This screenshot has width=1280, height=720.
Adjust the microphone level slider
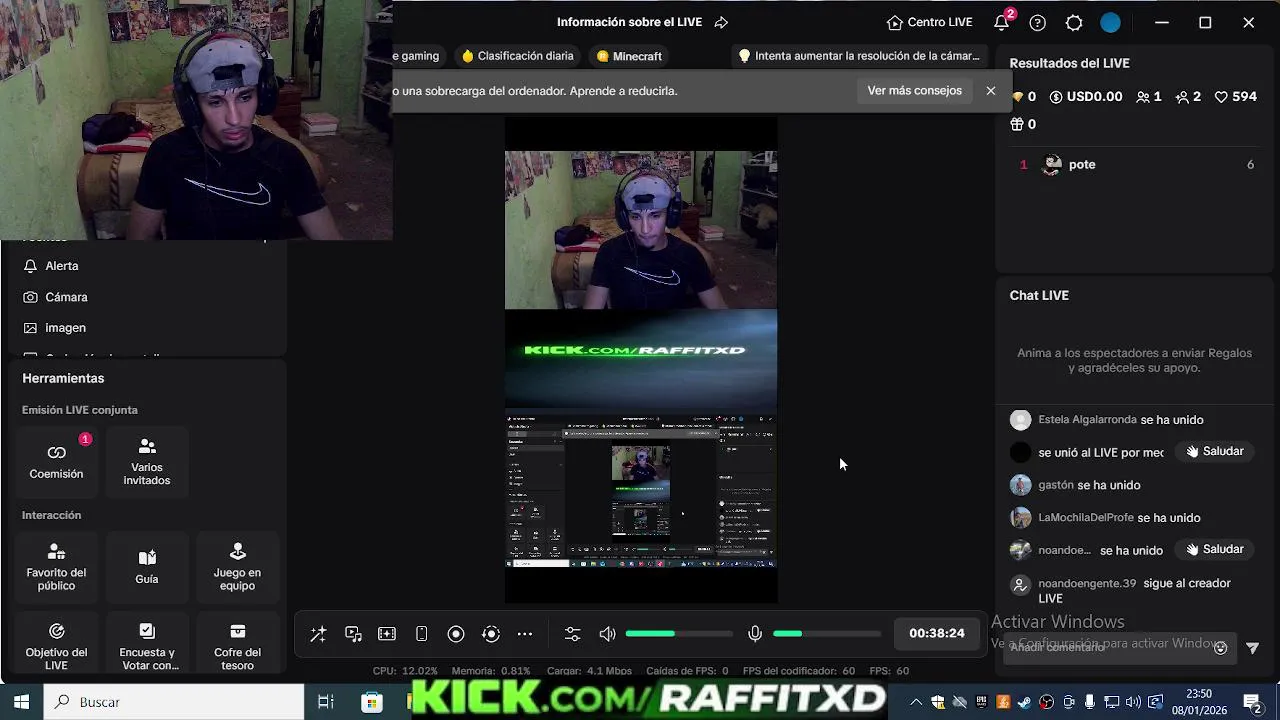pos(827,634)
